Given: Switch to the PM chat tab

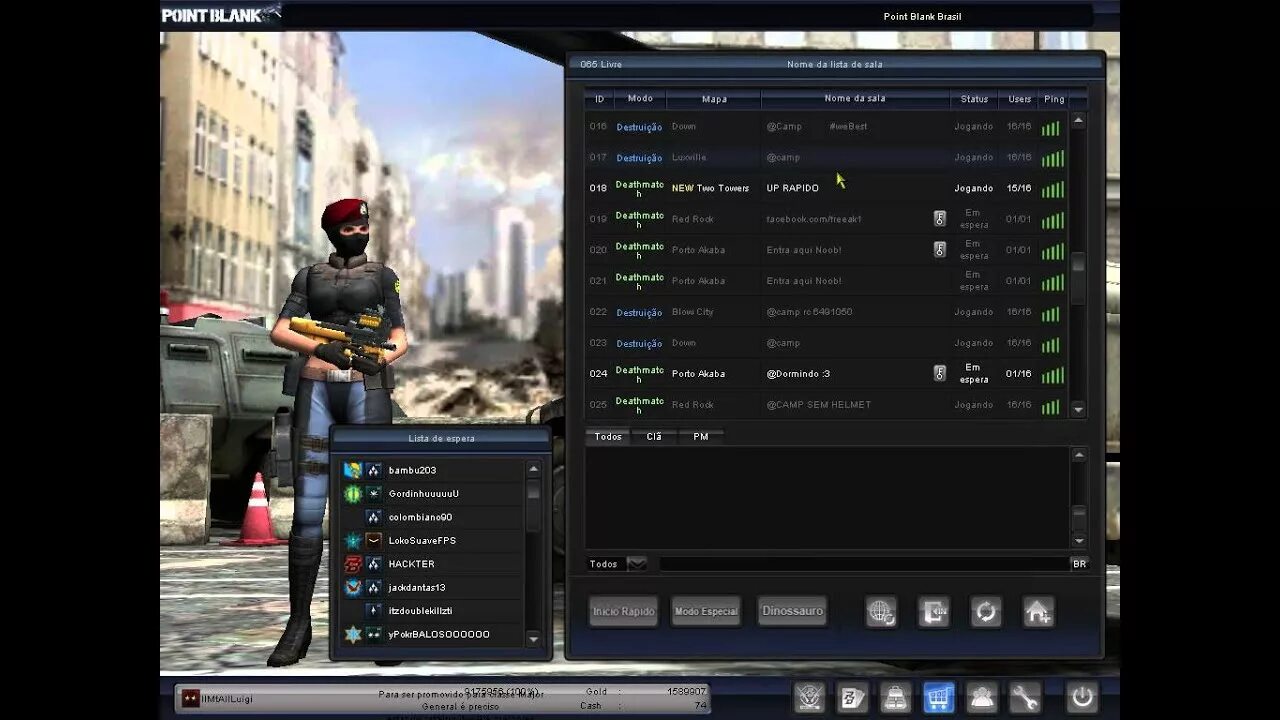Looking at the screenshot, I should (701, 437).
